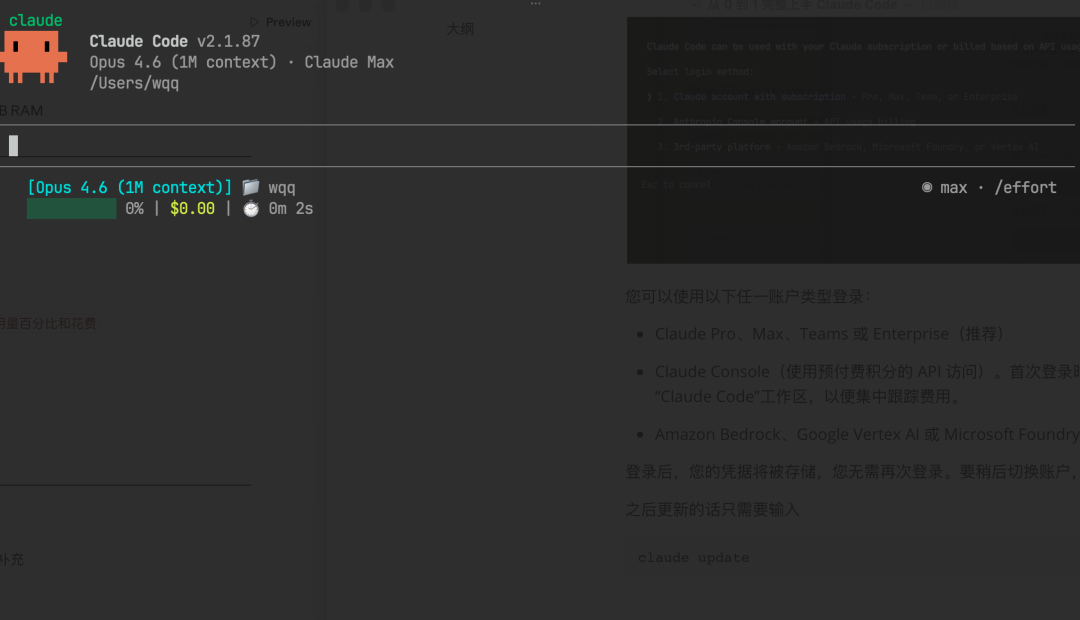The width and height of the screenshot is (1080, 620).
Task: Click the max effort dot indicator
Action: click(927, 187)
